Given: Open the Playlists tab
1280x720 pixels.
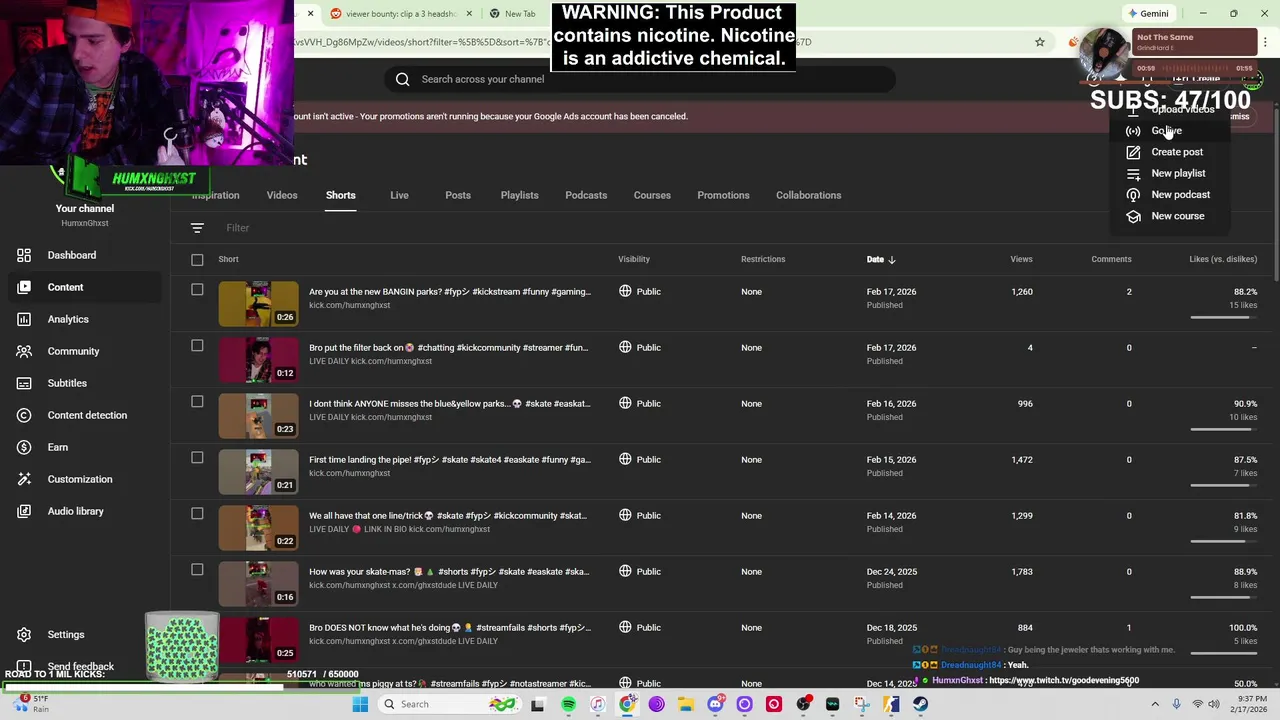Looking at the screenshot, I should click(x=519, y=195).
